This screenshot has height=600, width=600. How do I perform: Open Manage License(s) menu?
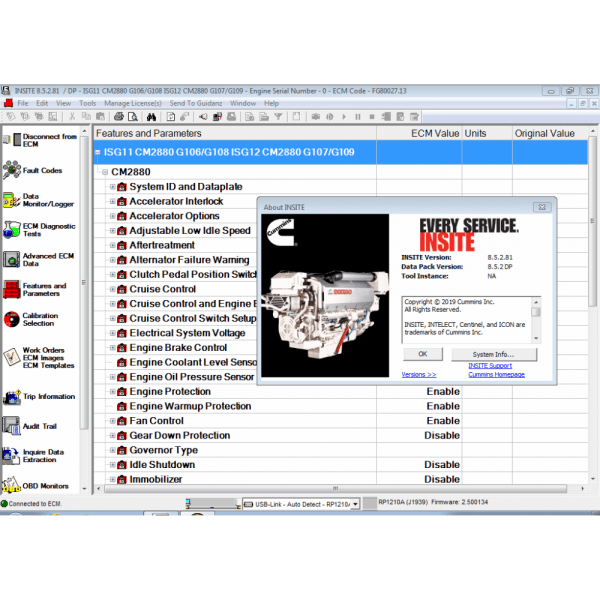(133, 103)
